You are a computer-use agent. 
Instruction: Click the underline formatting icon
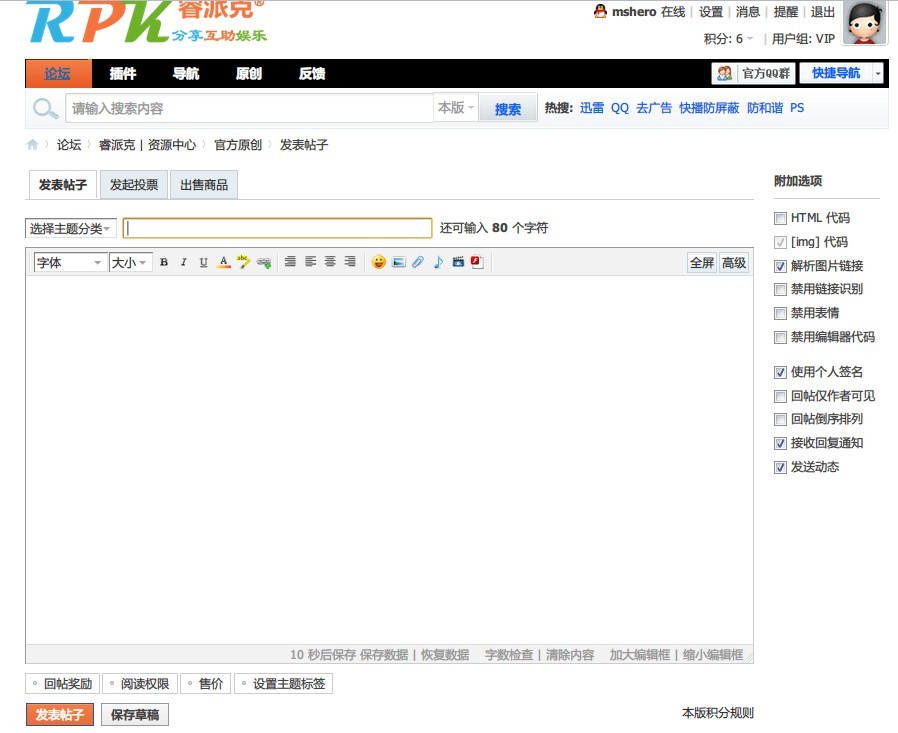[x=204, y=262]
